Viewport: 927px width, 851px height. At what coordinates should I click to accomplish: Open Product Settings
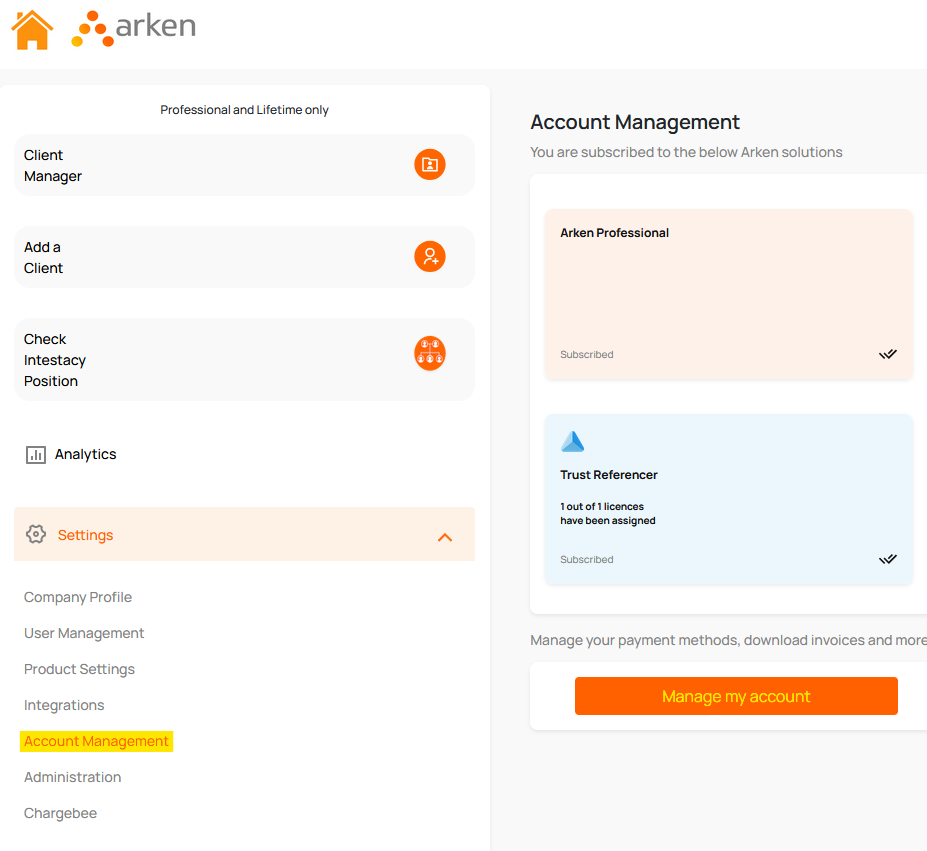click(79, 669)
